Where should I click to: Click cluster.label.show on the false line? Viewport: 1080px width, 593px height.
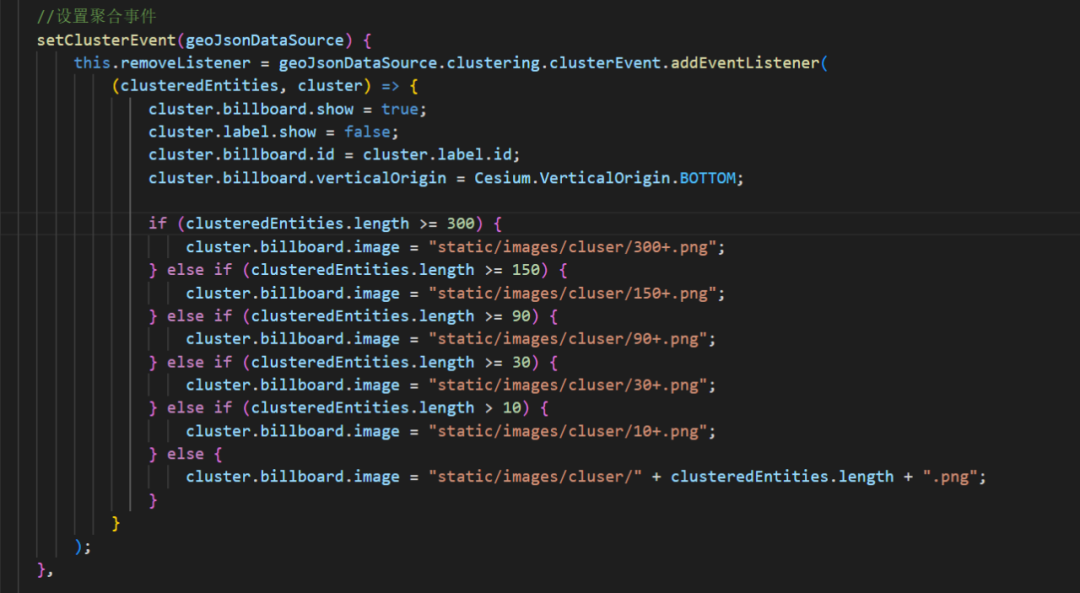232,132
